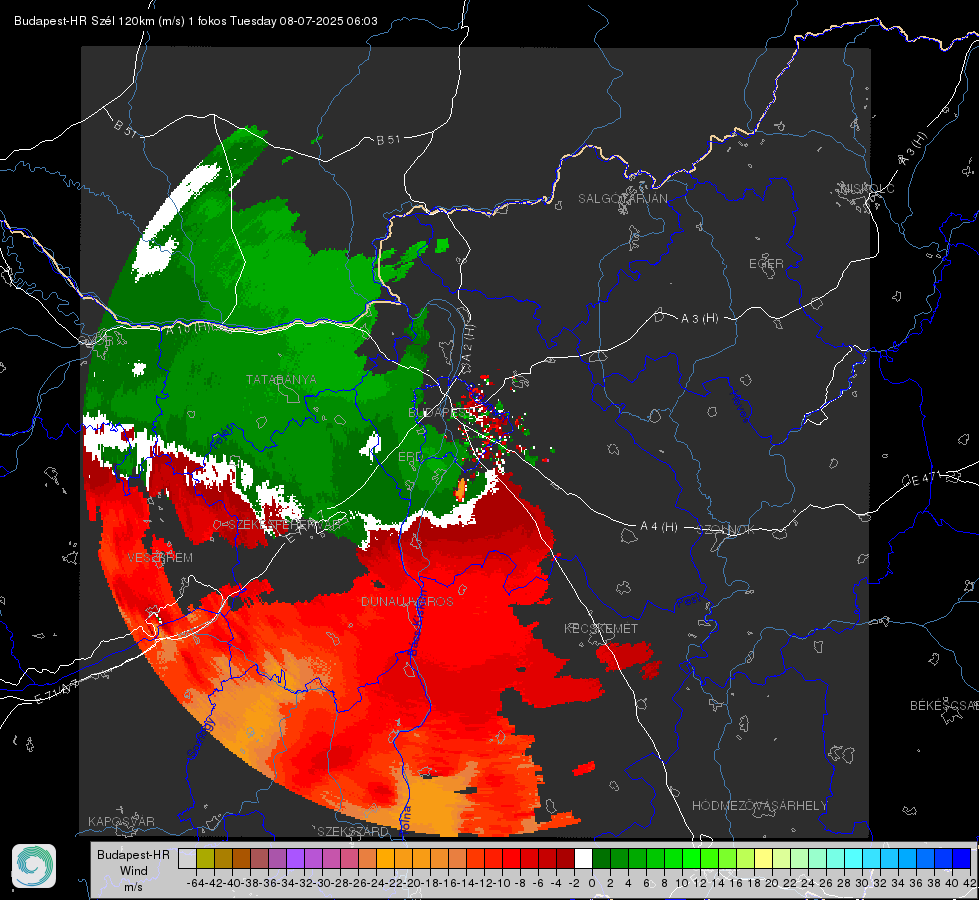
Task: Click the EGER city label
Action: (x=766, y=264)
